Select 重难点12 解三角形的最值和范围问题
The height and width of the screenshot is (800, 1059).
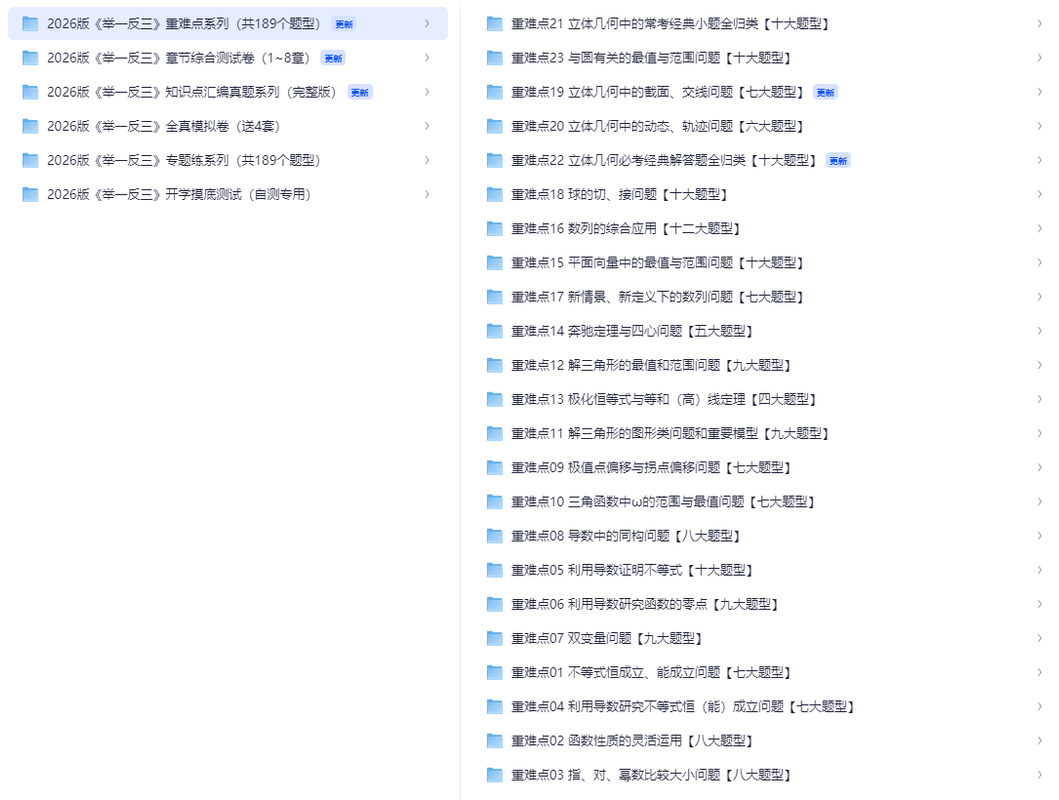615,365
